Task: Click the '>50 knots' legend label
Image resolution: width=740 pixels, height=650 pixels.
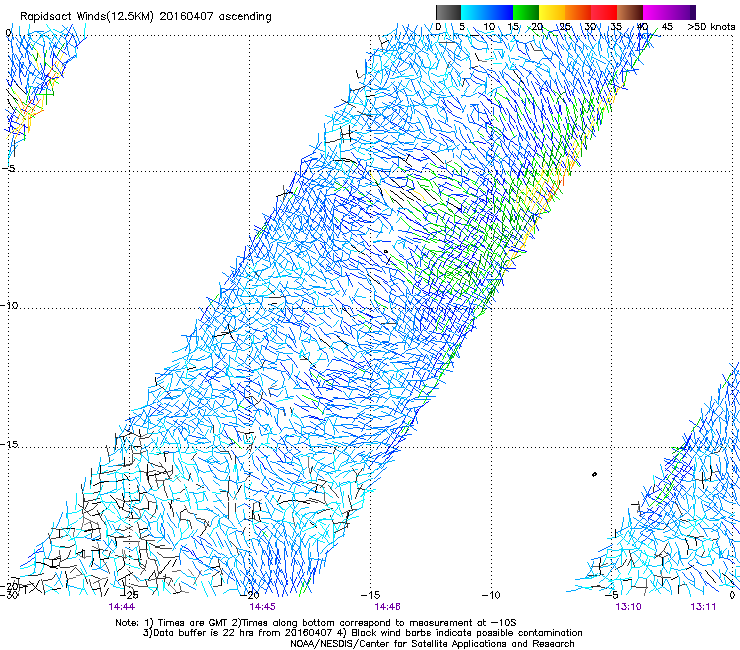Action: pyautogui.click(x=712, y=27)
